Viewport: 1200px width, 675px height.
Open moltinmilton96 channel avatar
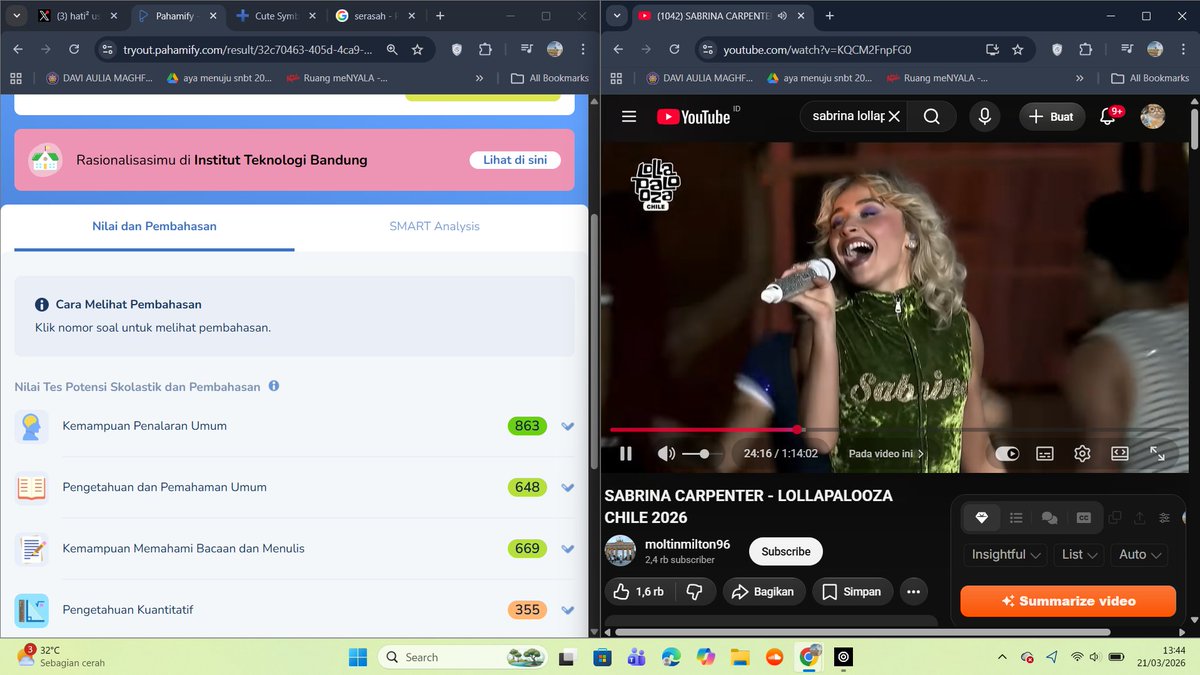[x=620, y=551]
